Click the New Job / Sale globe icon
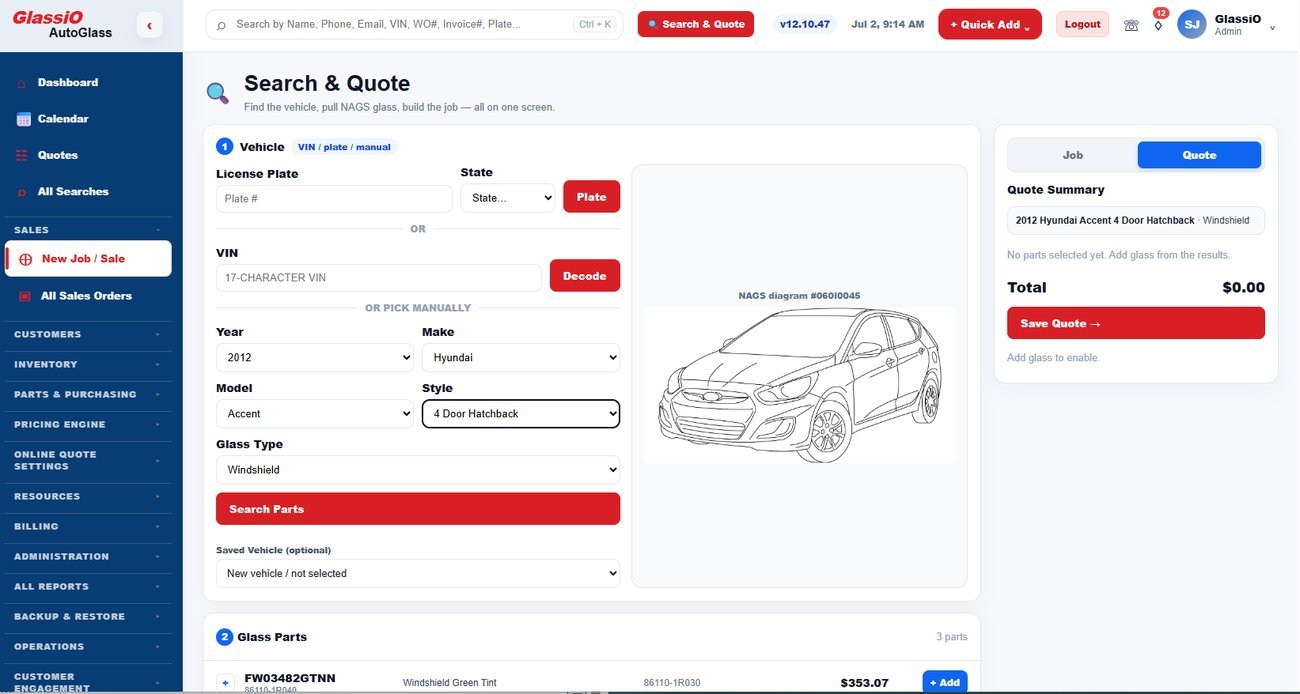Image resolution: width=1300 pixels, height=694 pixels. coord(26,259)
